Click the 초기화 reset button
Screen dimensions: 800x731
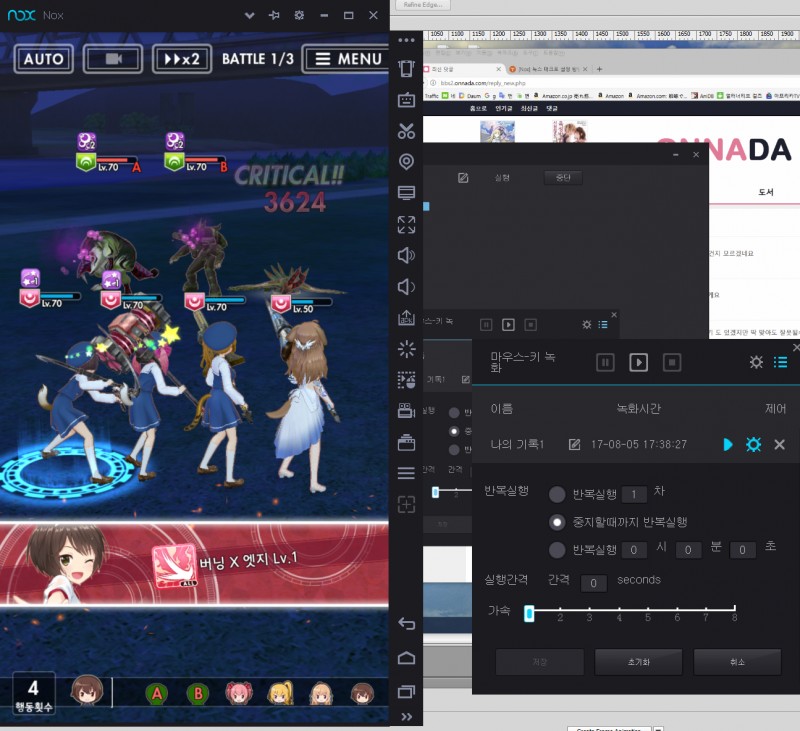pos(638,662)
